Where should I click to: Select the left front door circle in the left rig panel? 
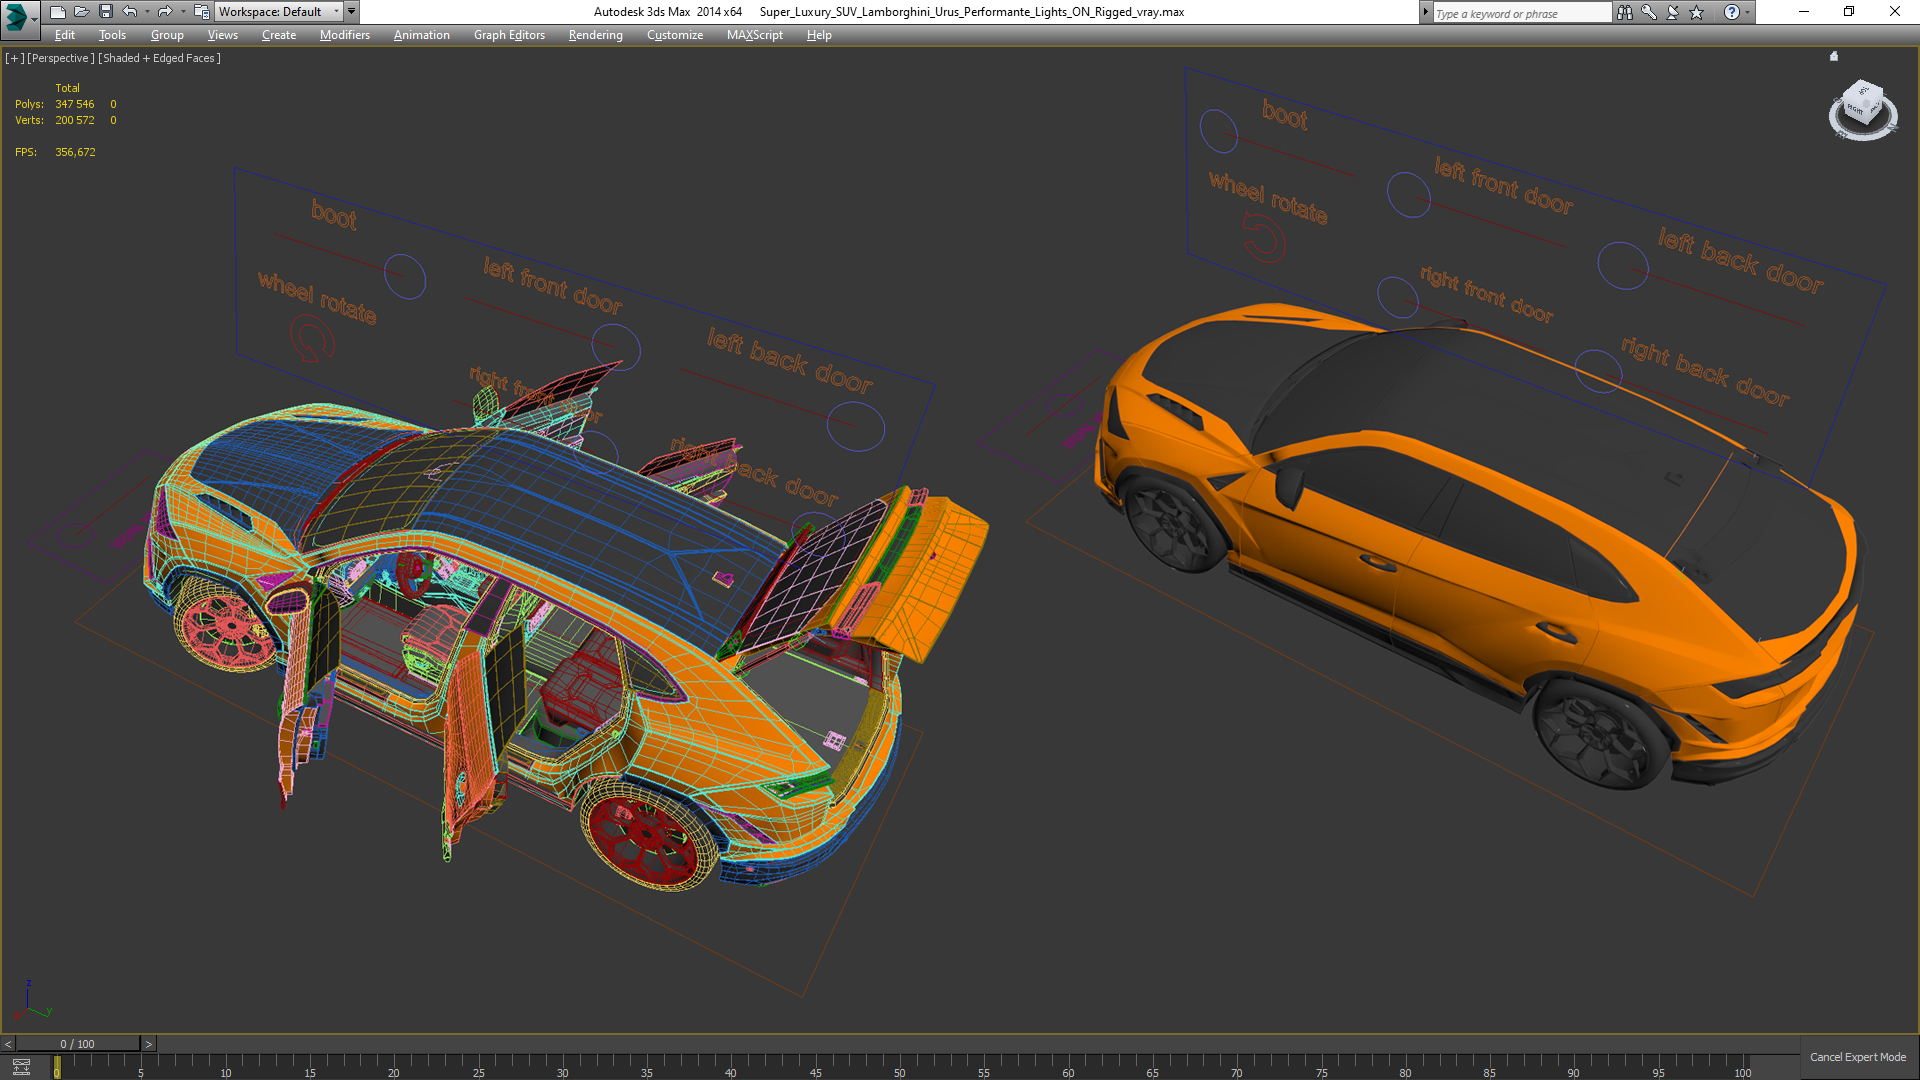[616, 348]
